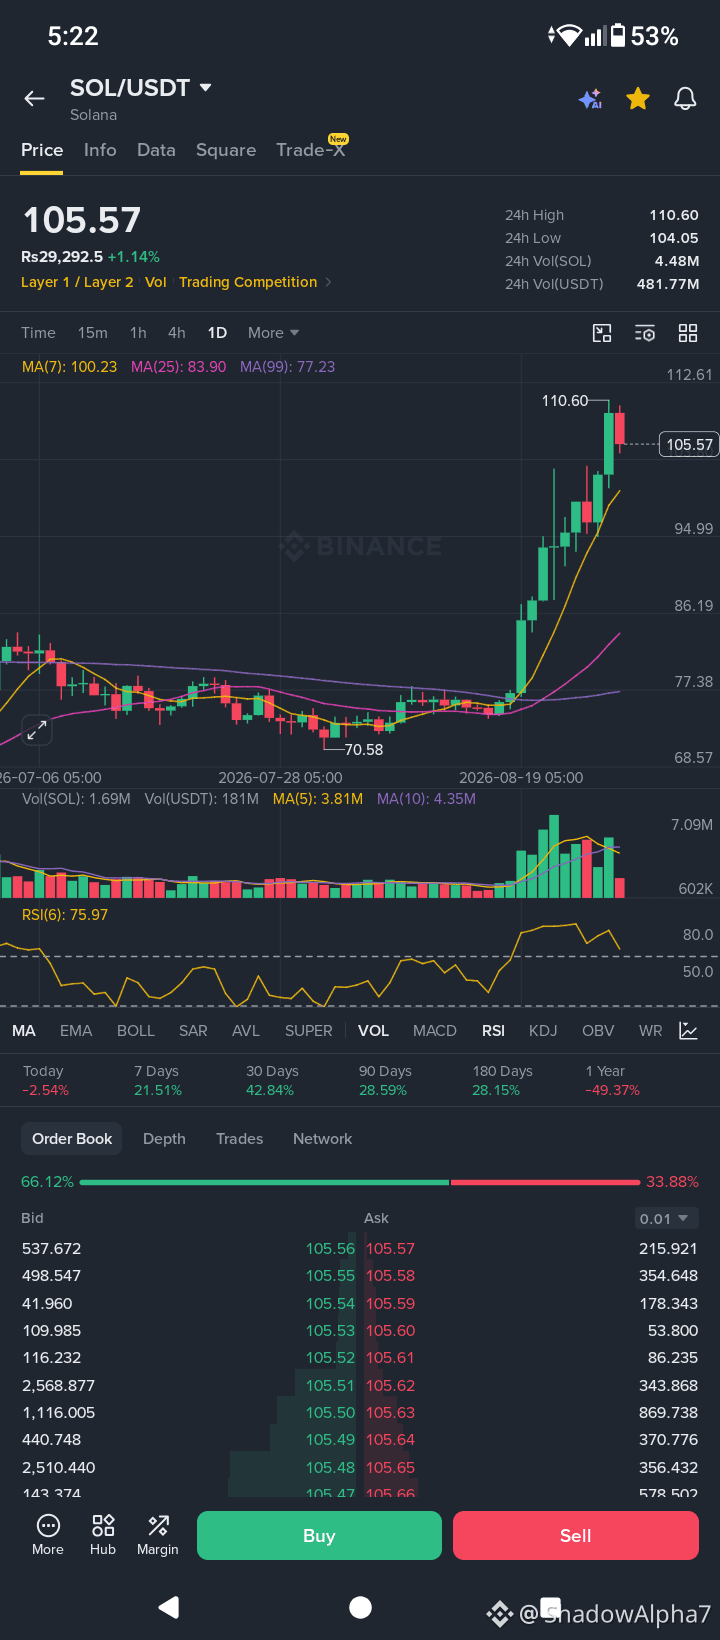Tap the 30 Days 42.84% performance
720x1640 pixels.
click(272, 1080)
